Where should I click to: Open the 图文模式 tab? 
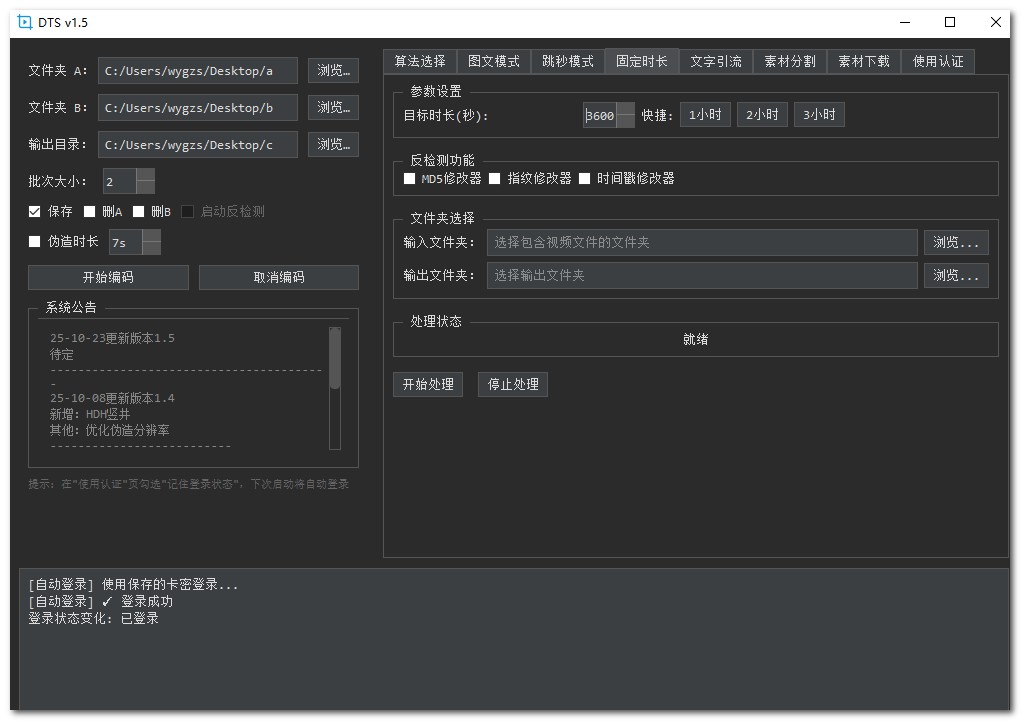point(496,61)
